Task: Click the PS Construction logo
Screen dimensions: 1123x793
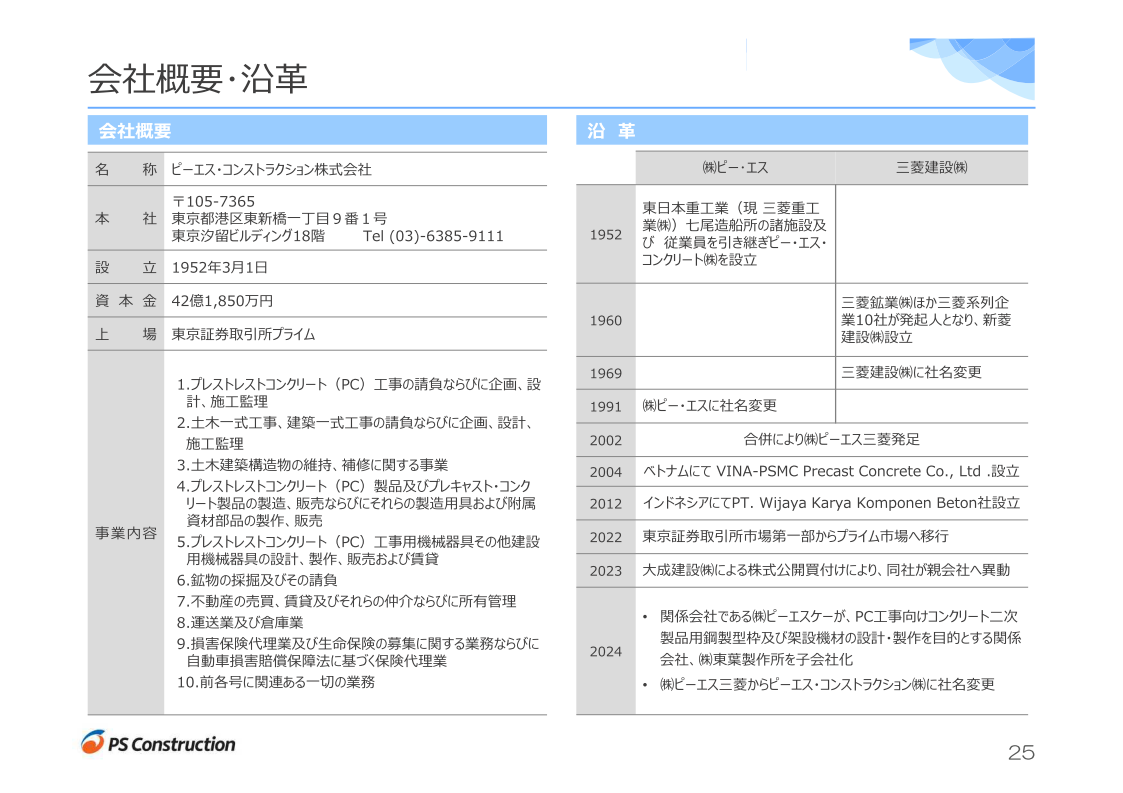Action: (158, 743)
